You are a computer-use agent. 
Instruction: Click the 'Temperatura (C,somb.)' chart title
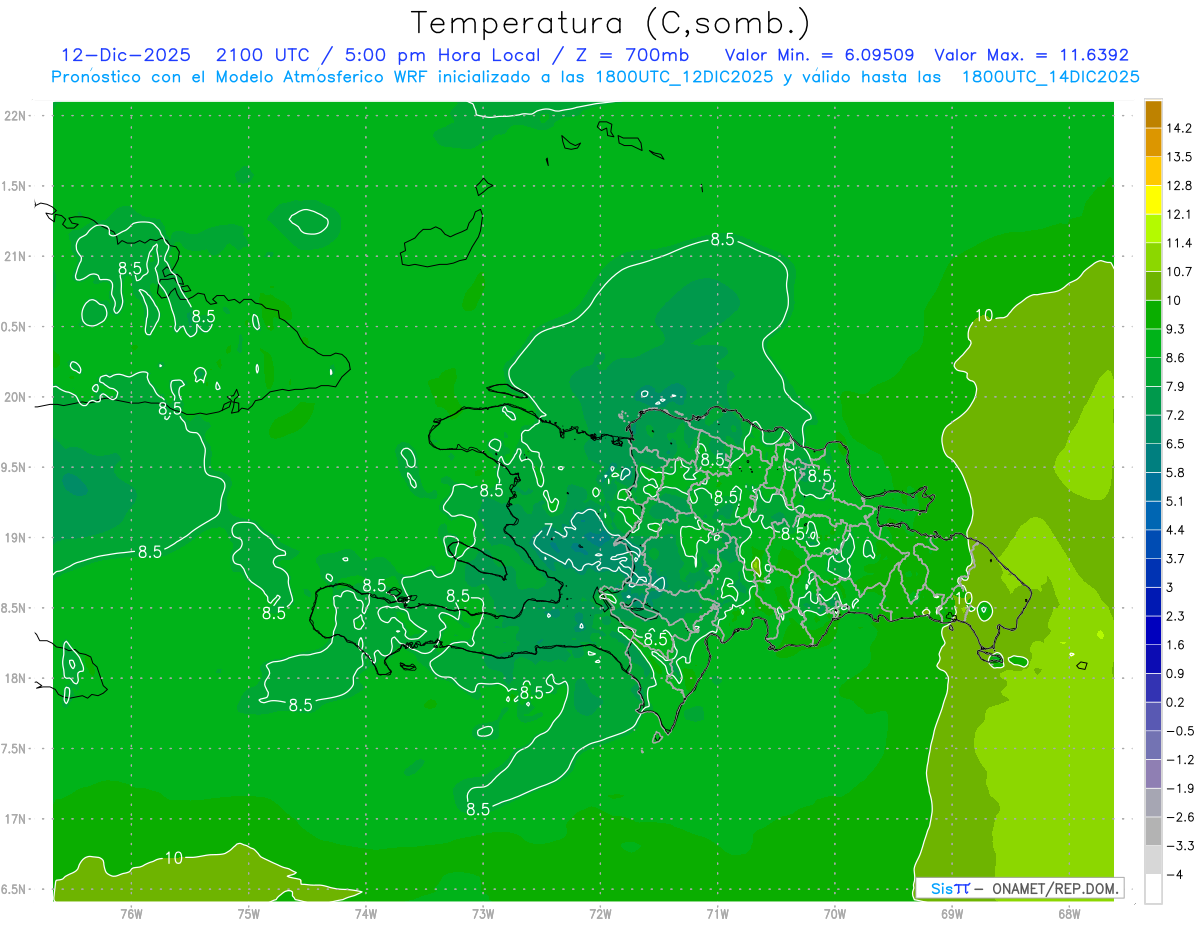pyautogui.click(x=611, y=23)
